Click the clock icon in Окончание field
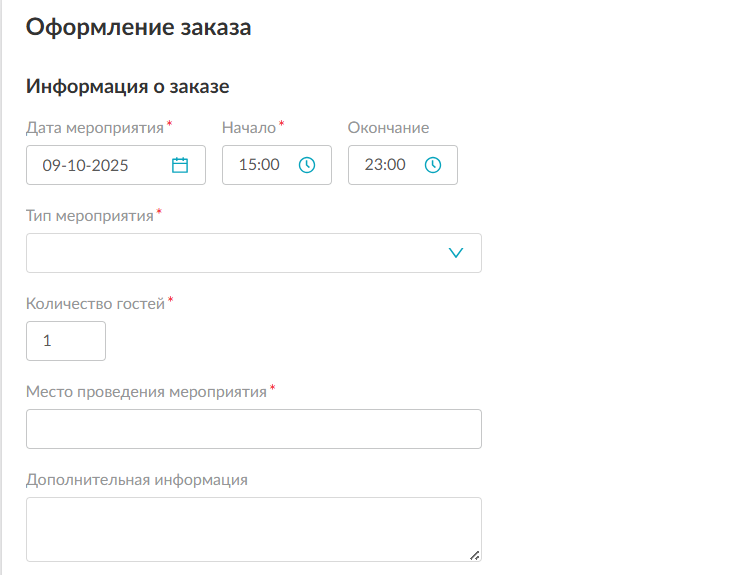This screenshot has height=575, width=743. pos(433,166)
